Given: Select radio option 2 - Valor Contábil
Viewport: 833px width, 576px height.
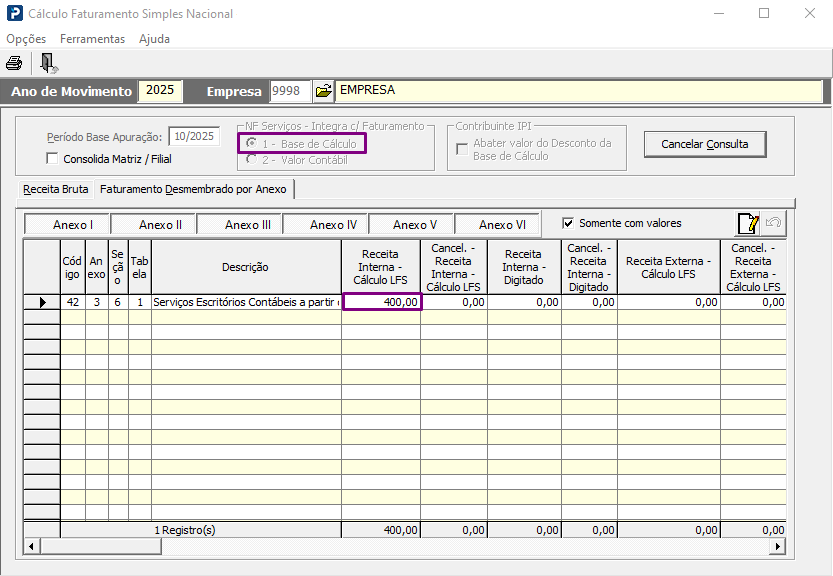Looking at the screenshot, I should (251, 160).
